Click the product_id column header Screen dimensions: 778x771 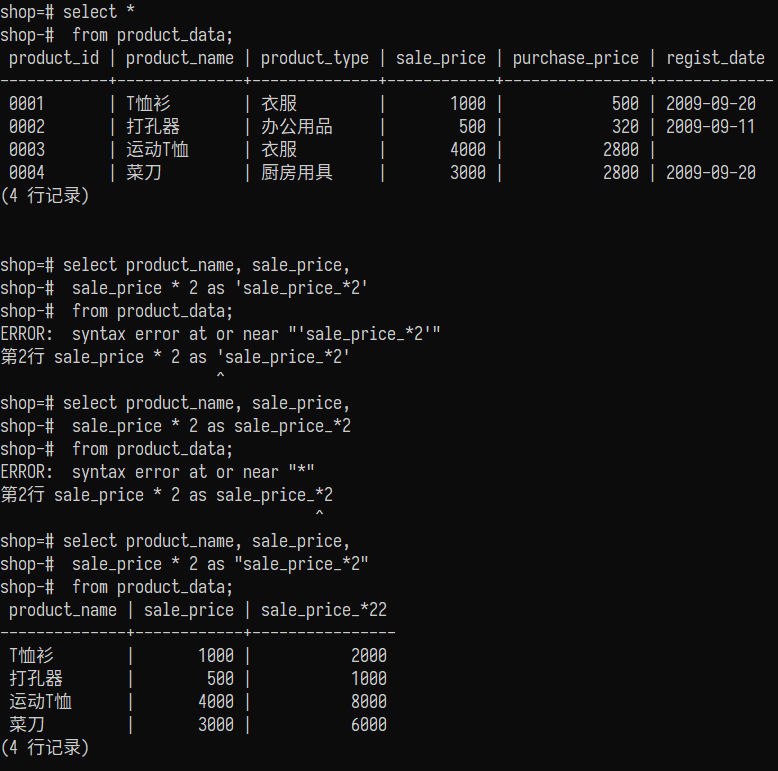[54, 58]
